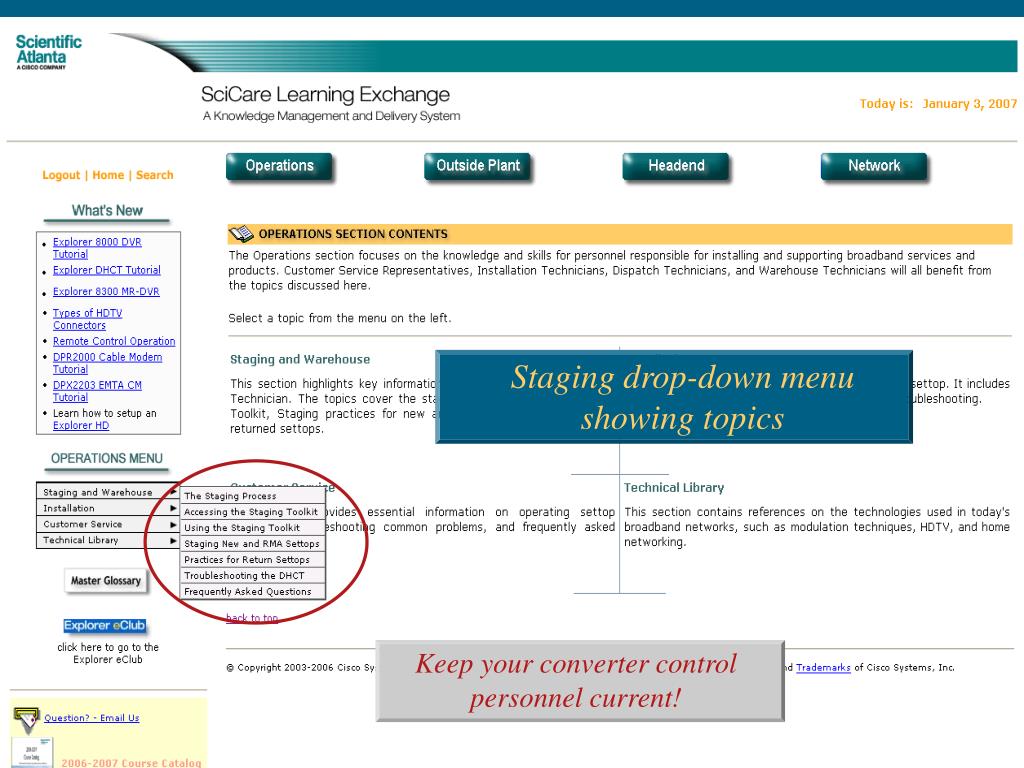
Task: Click the January 3, 2007 date text
Action: click(969, 103)
